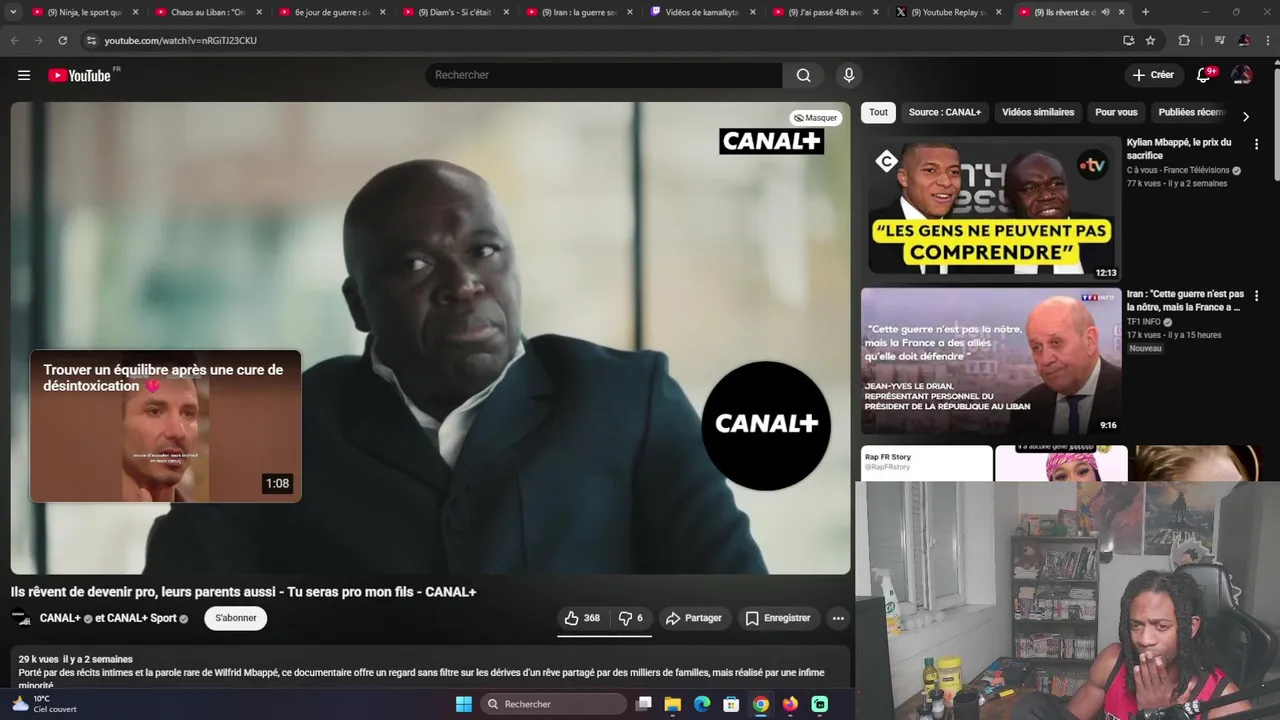
Task: Select Vidéos similaires filter chip
Action: click(x=1038, y=112)
